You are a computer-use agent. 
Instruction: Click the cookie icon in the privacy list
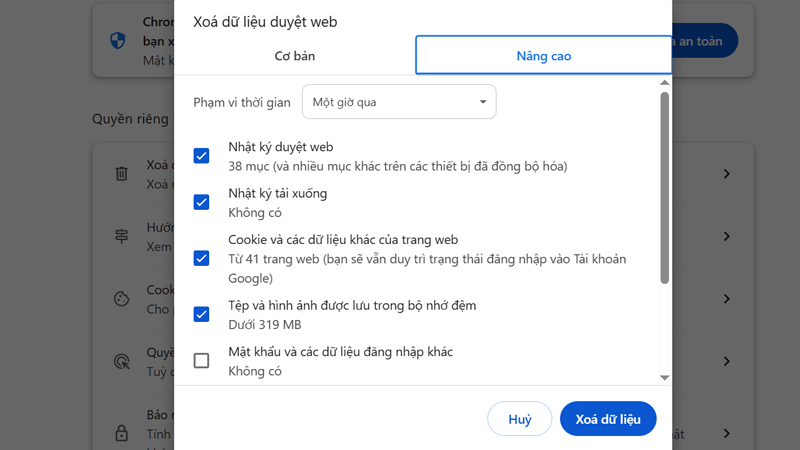(122, 299)
